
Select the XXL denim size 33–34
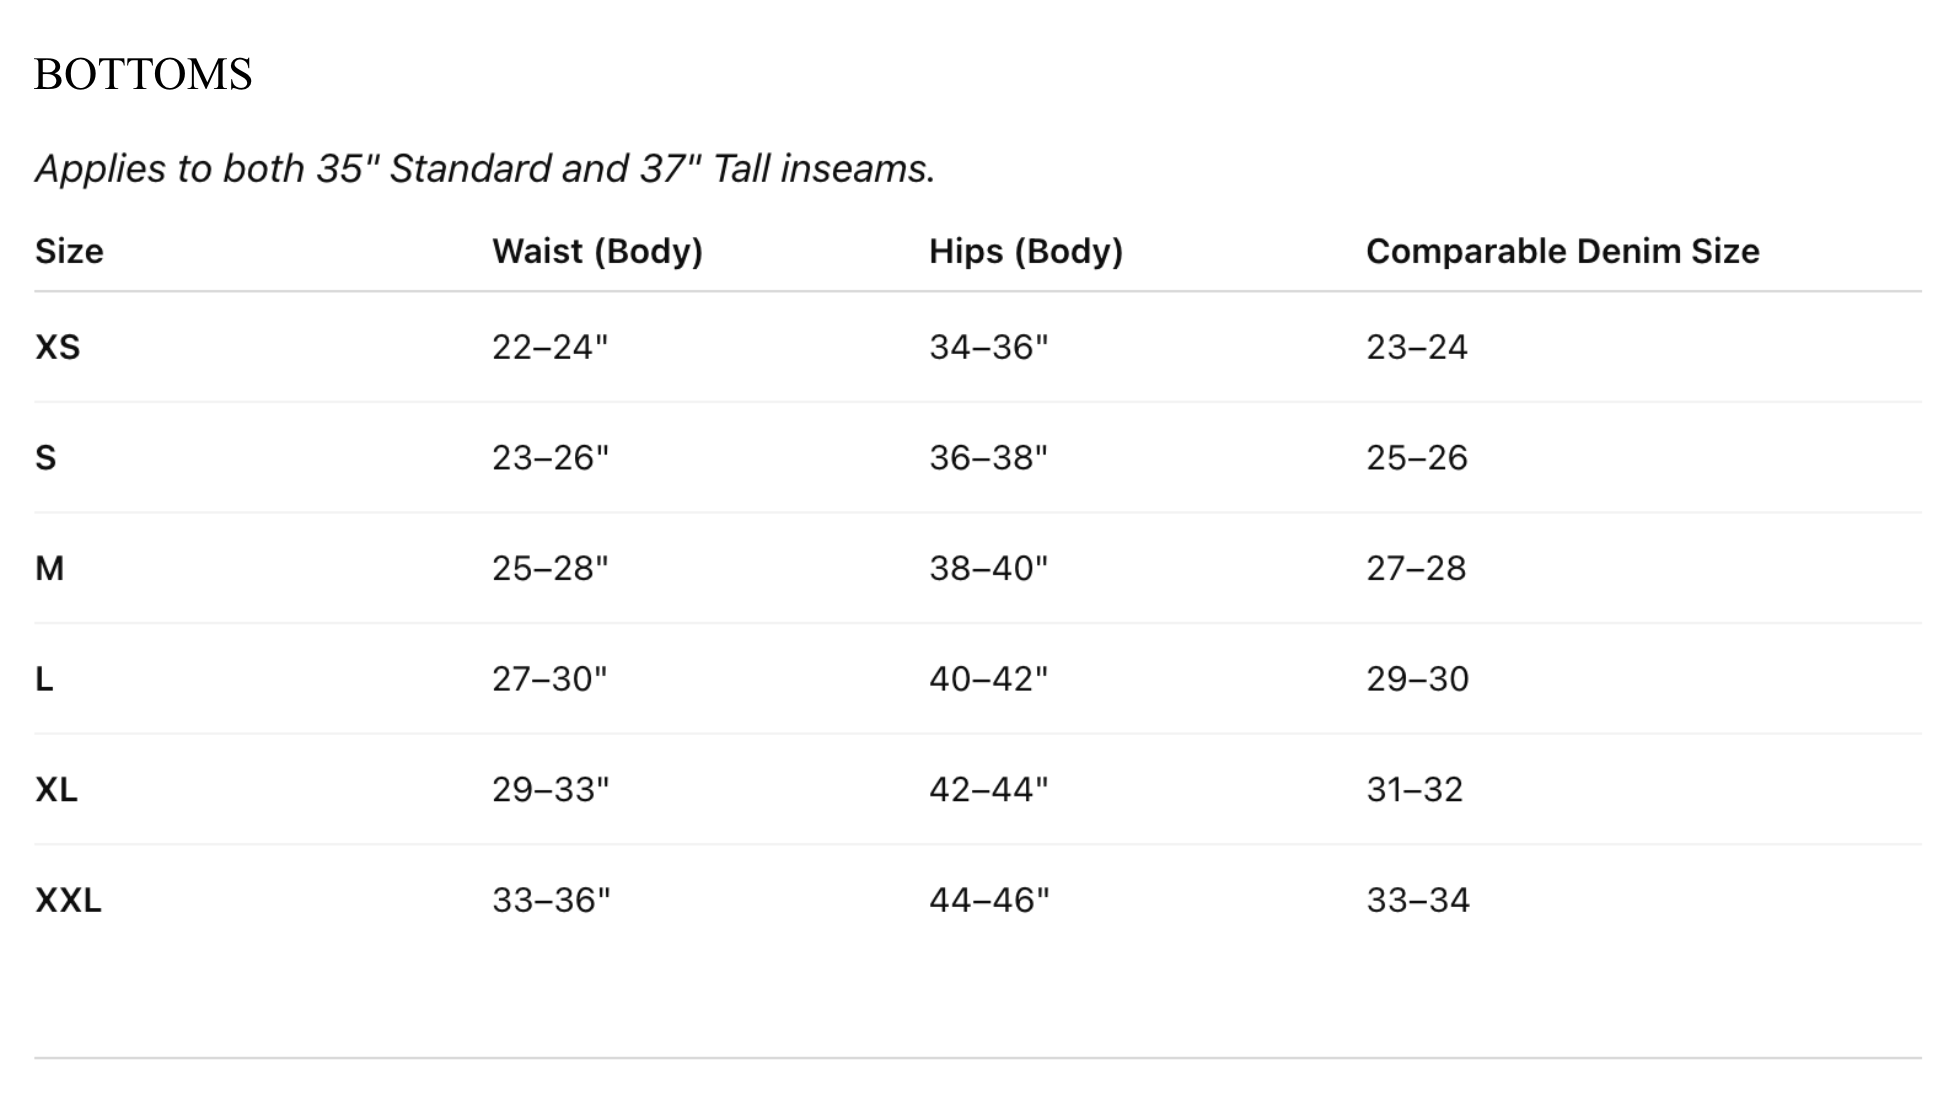tap(1418, 900)
